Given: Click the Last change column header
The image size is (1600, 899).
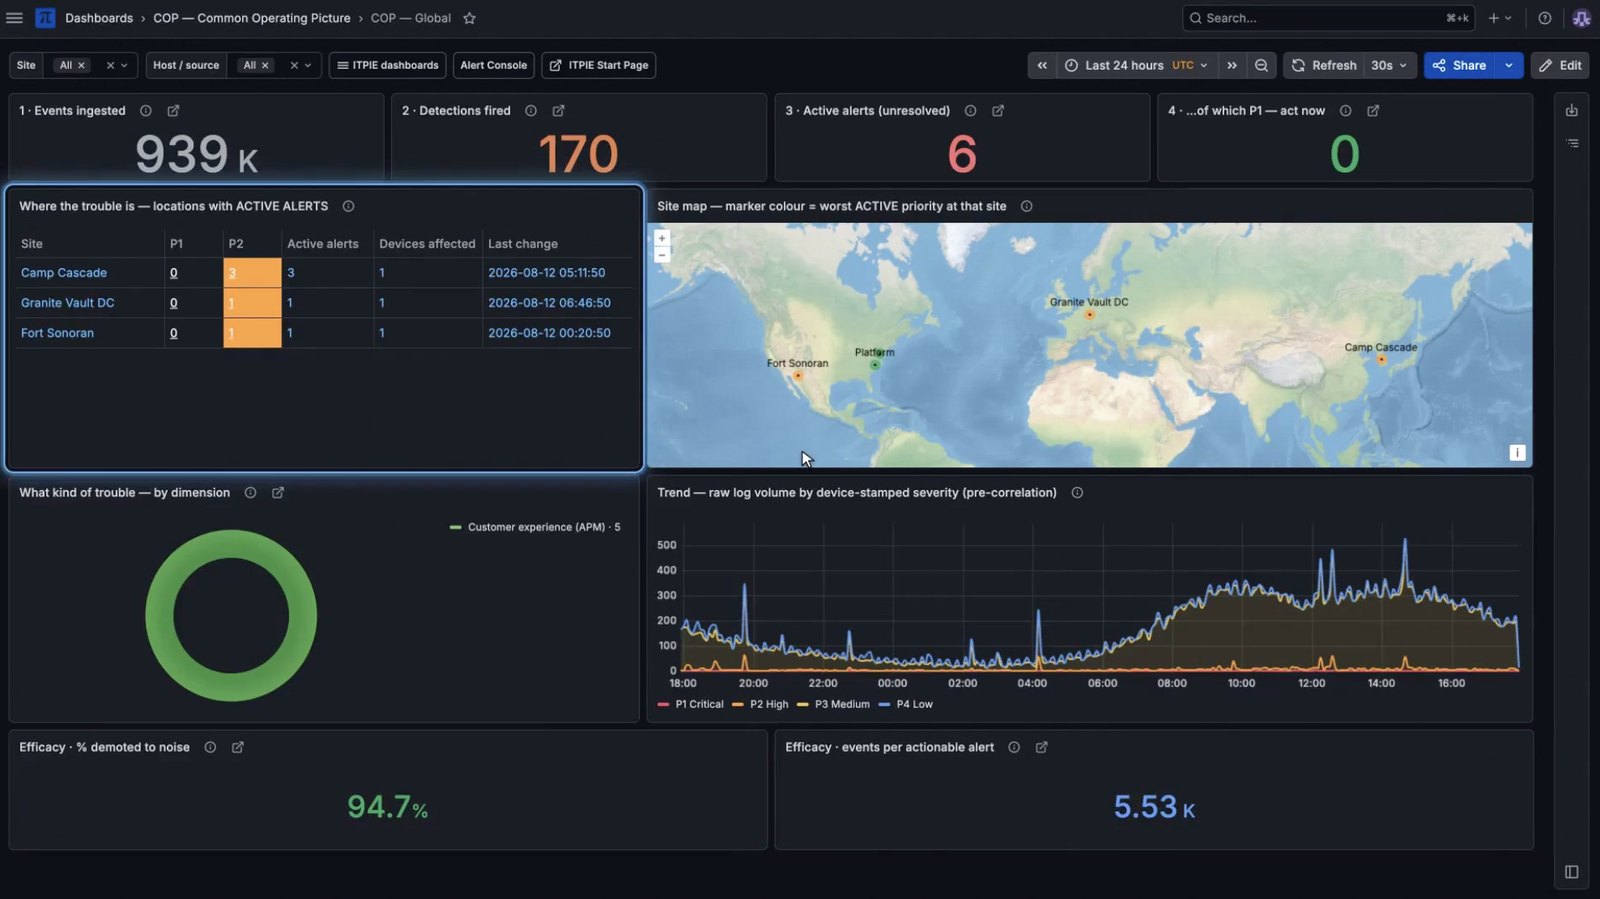Looking at the screenshot, I should click(x=523, y=244).
